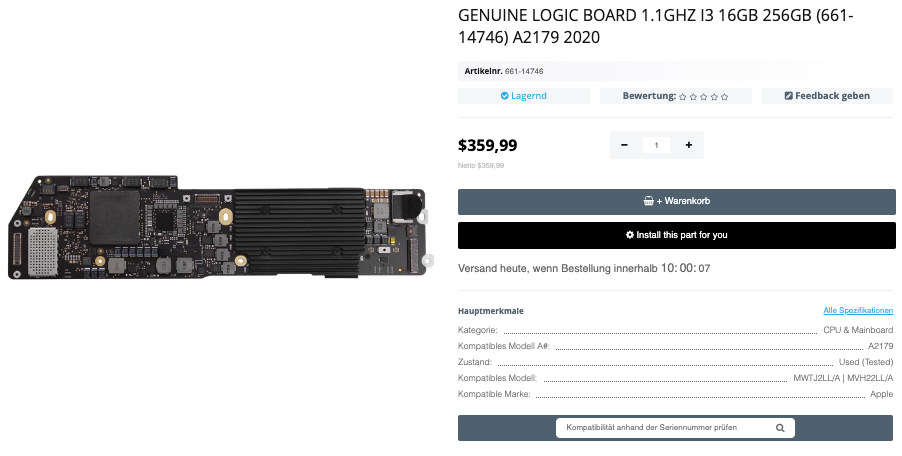Click the Lagernd stock status badge
The width and height of the screenshot is (902, 456).
[524, 96]
